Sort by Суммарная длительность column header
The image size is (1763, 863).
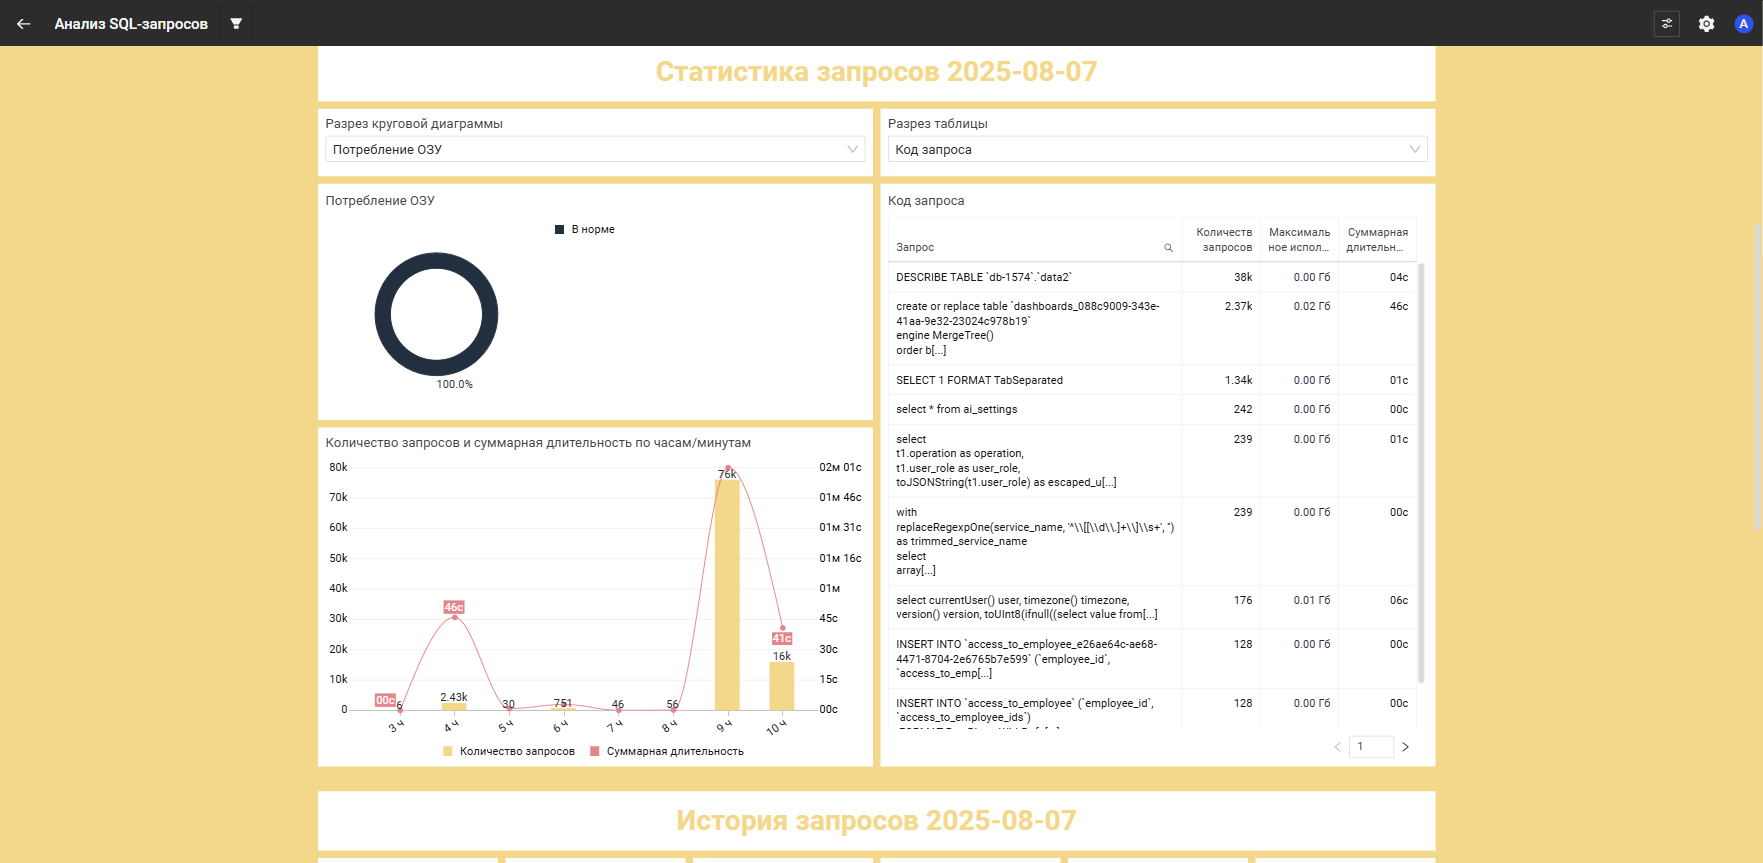[x=1376, y=240]
